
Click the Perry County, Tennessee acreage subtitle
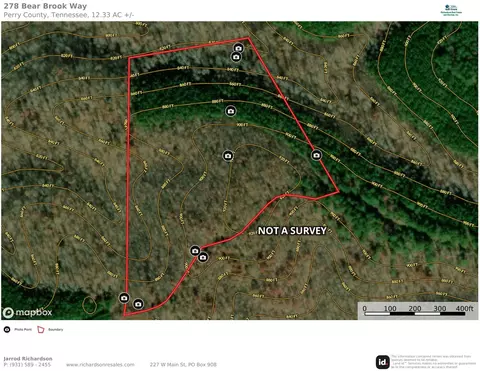69,15
